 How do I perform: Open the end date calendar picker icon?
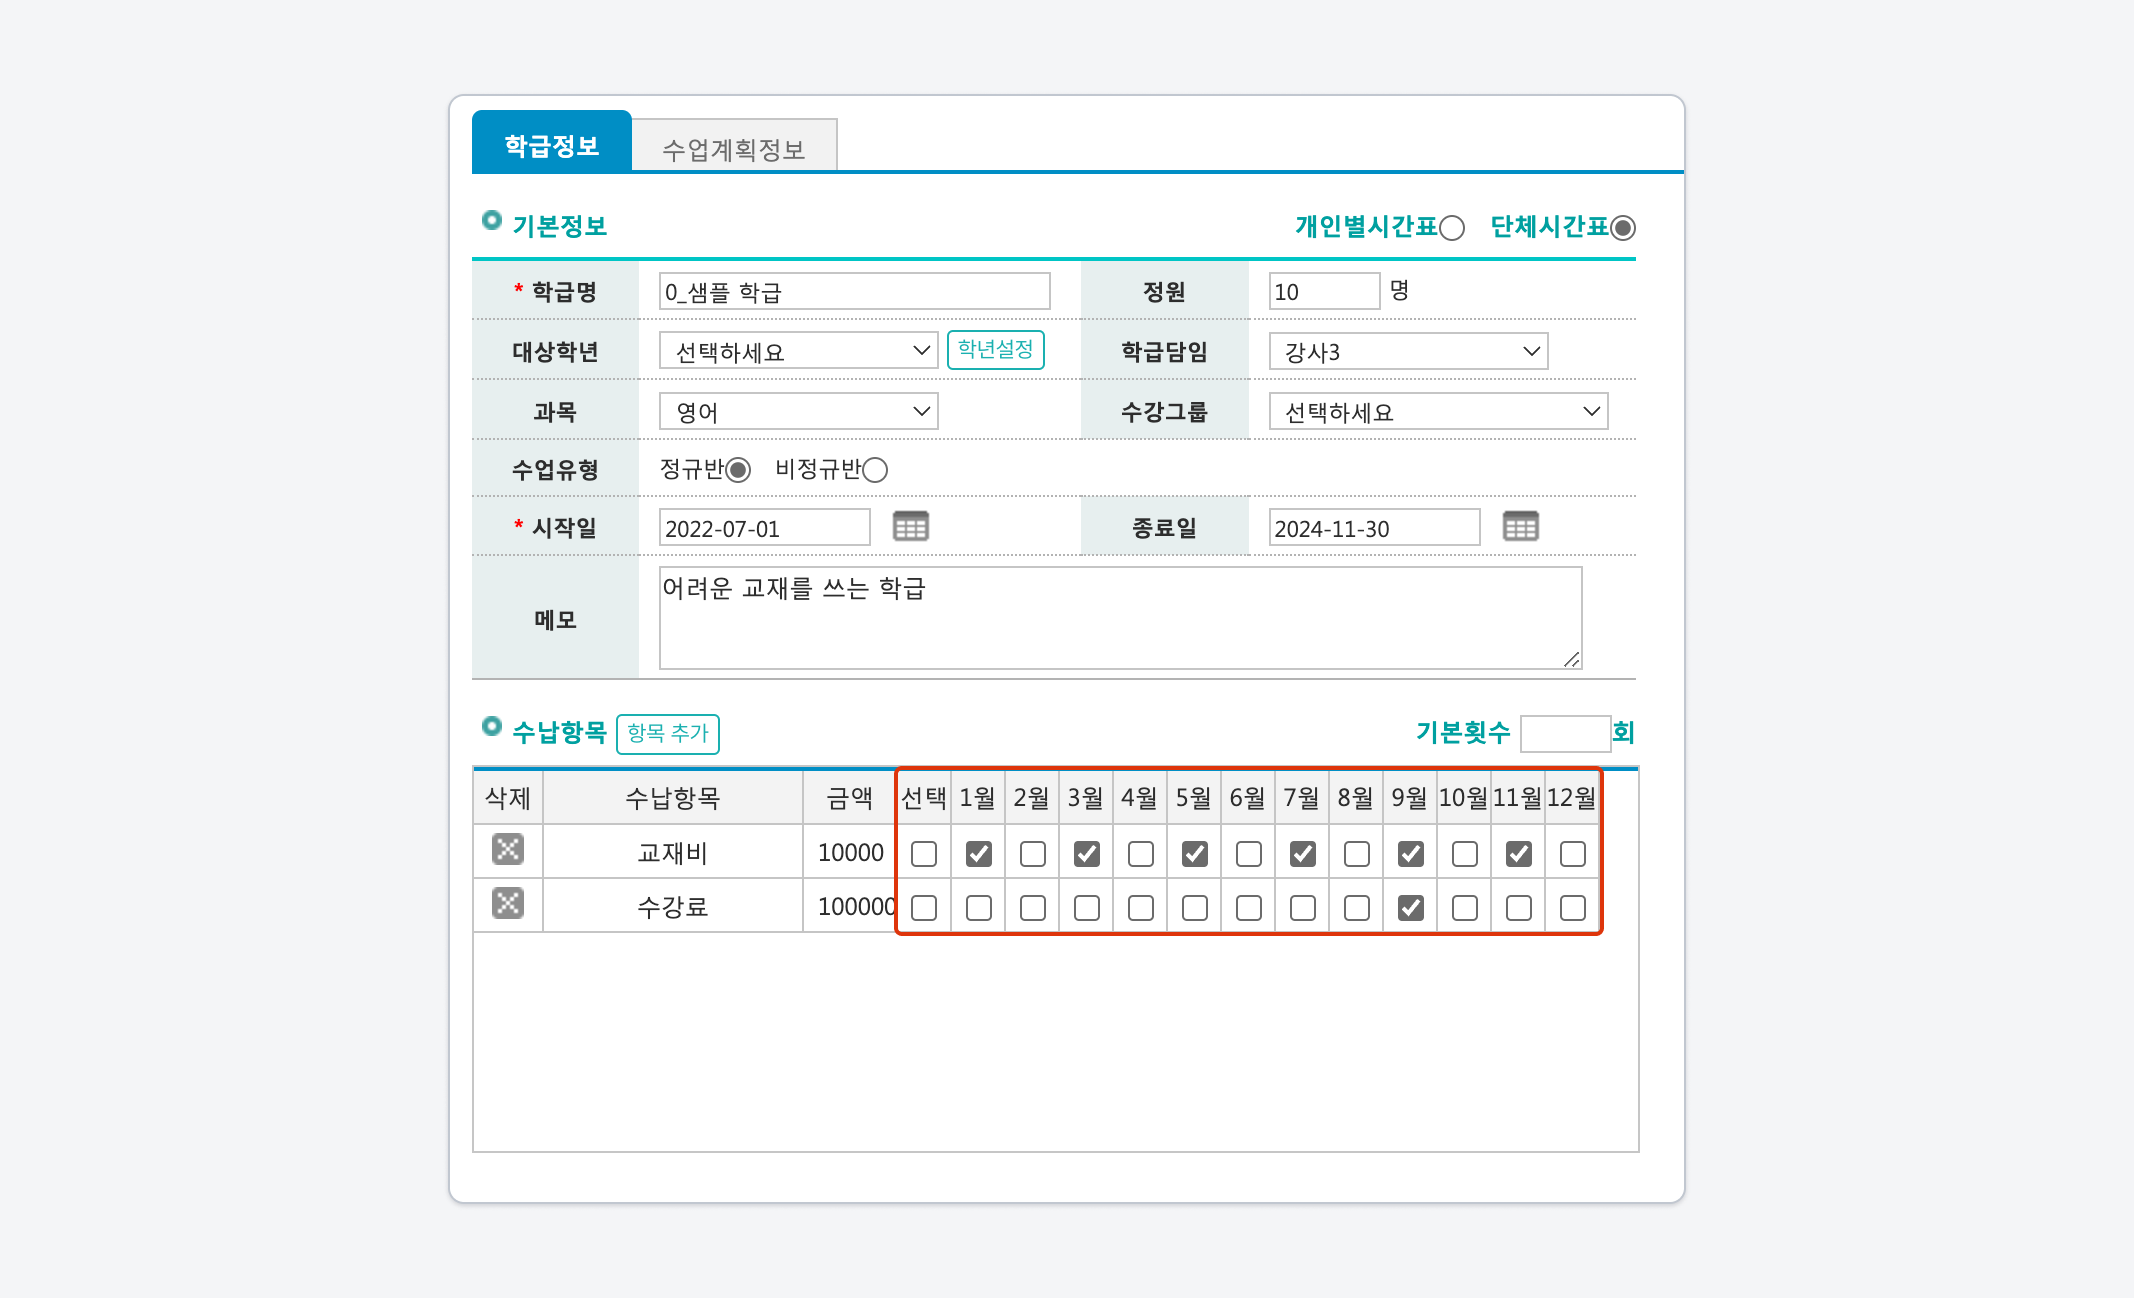pos(1520,526)
